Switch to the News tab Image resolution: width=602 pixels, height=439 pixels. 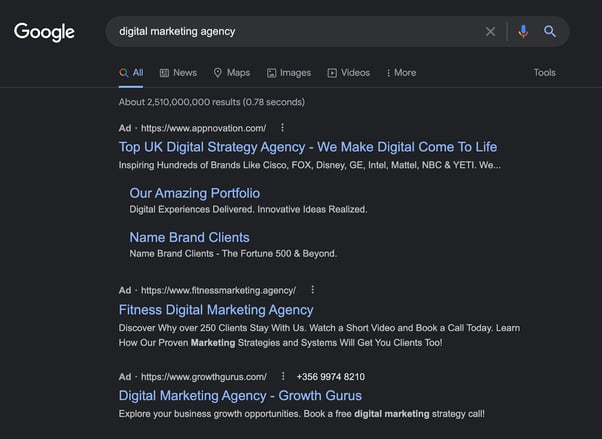coord(178,73)
